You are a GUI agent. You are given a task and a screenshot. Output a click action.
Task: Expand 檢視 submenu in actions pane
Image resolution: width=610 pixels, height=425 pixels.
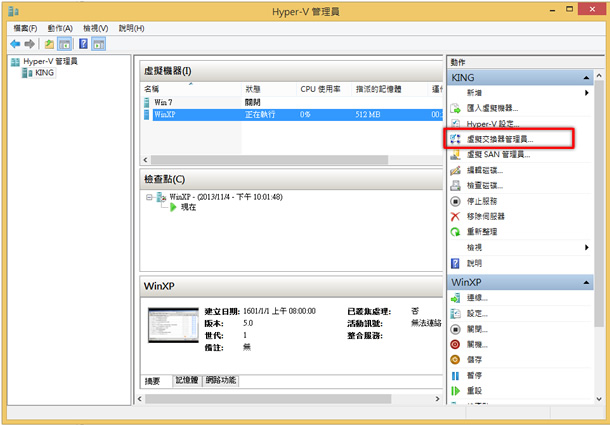point(587,248)
